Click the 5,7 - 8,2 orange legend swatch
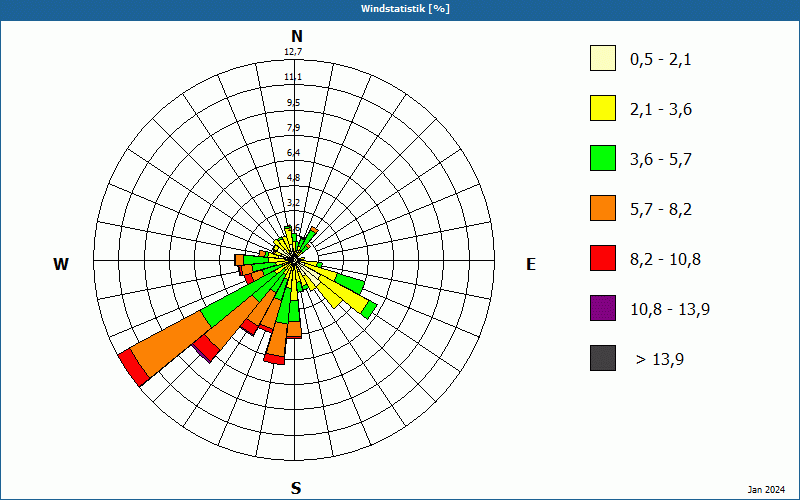The width and height of the screenshot is (800, 500). tap(603, 208)
